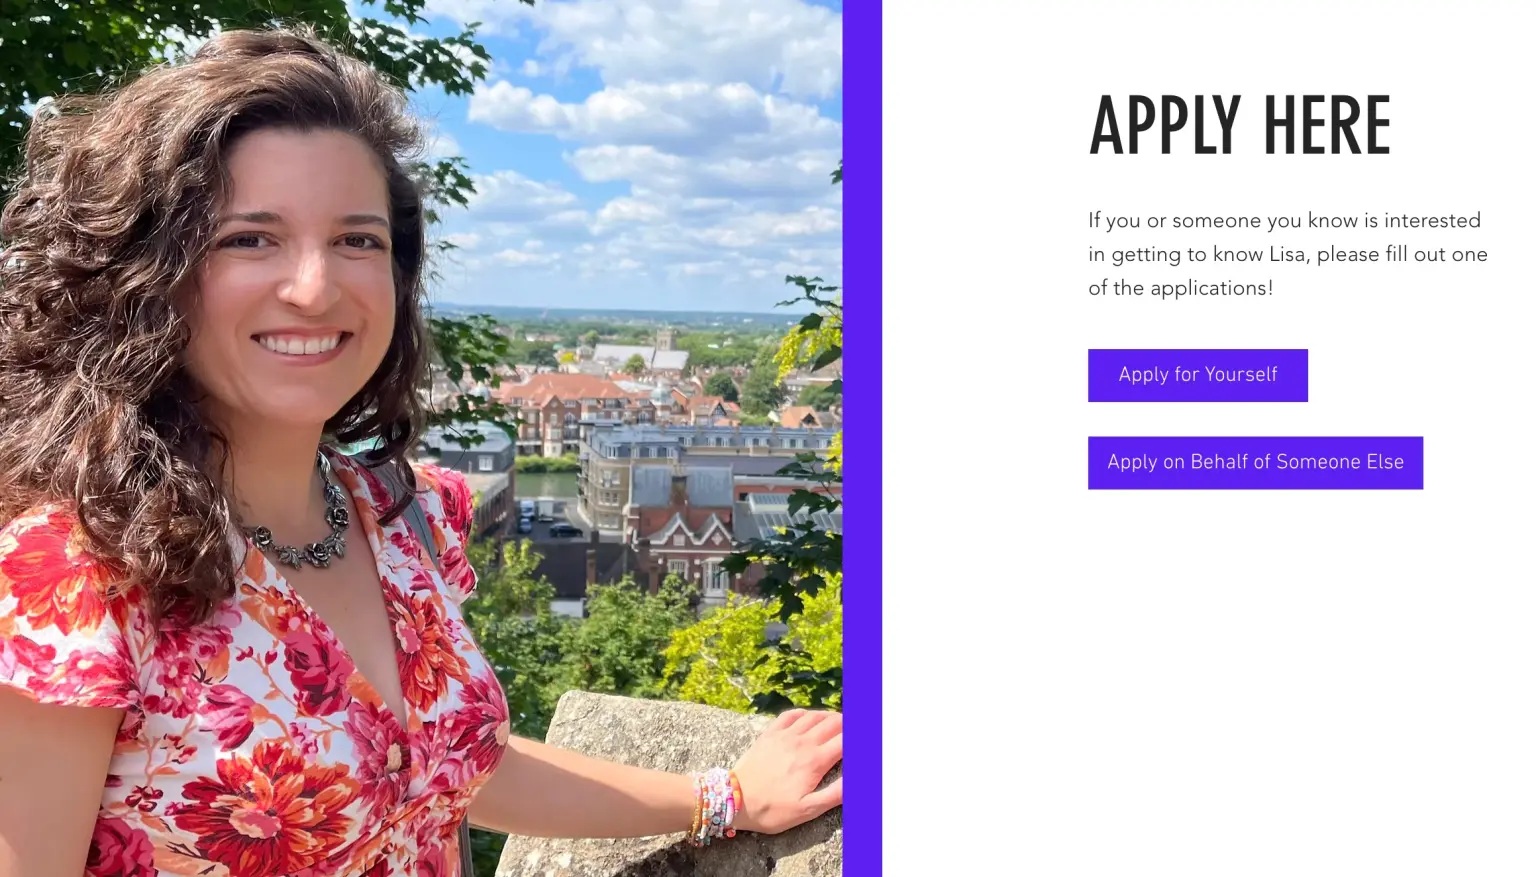The image size is (1536, 877).
Task: Click the purple vertical divider stripe
Action: click(x=862, y=438)
